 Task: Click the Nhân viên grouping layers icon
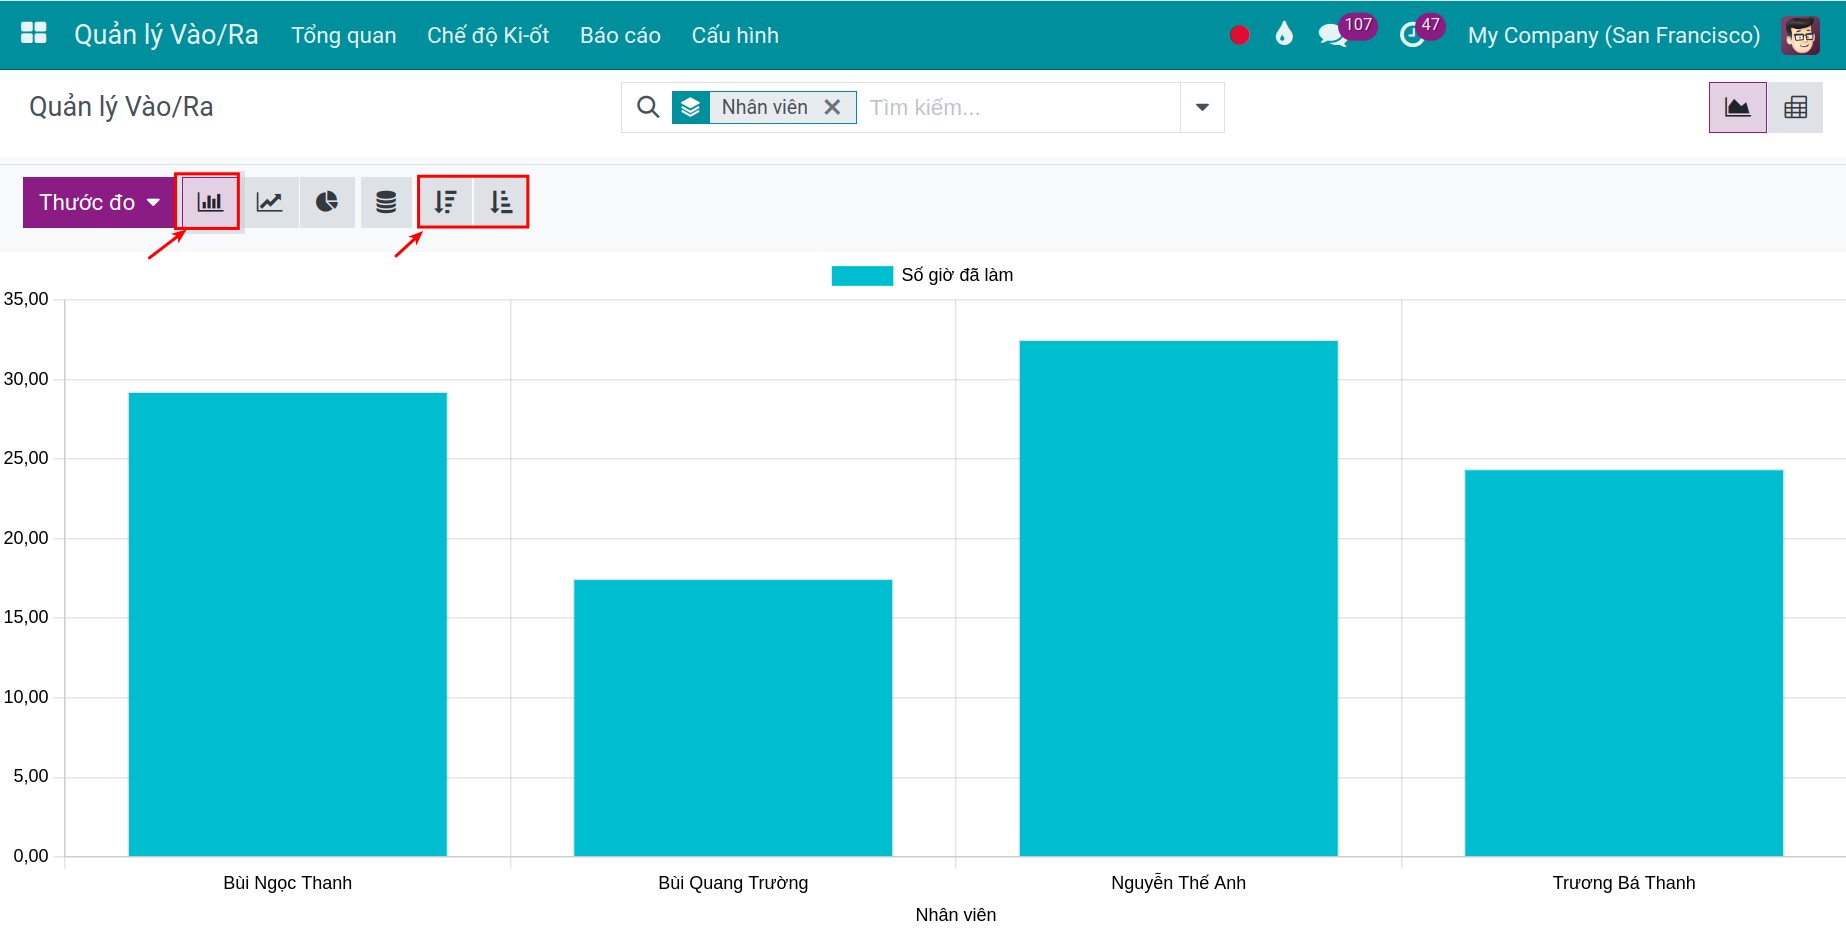(691, 107)
